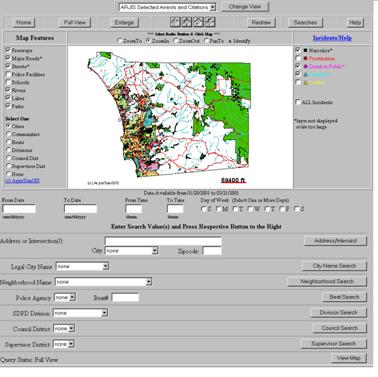
Task: Click the Redraw button
Action: click(x=261, y=22)
